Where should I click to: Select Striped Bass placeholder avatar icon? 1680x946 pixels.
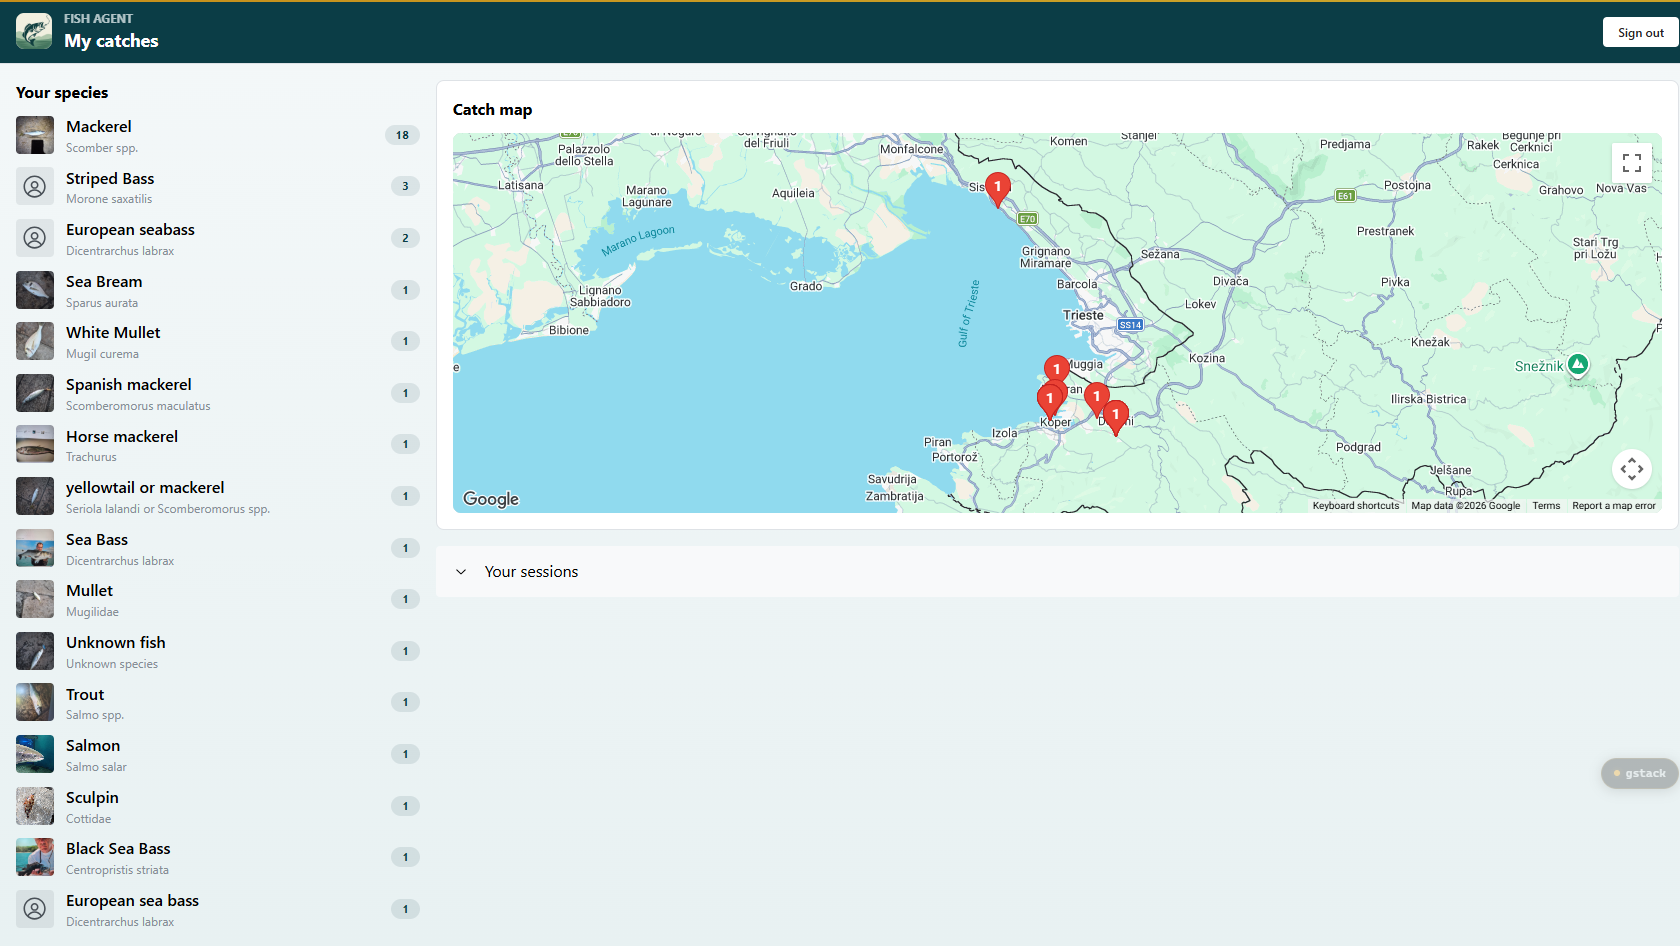tap(35, 186)
